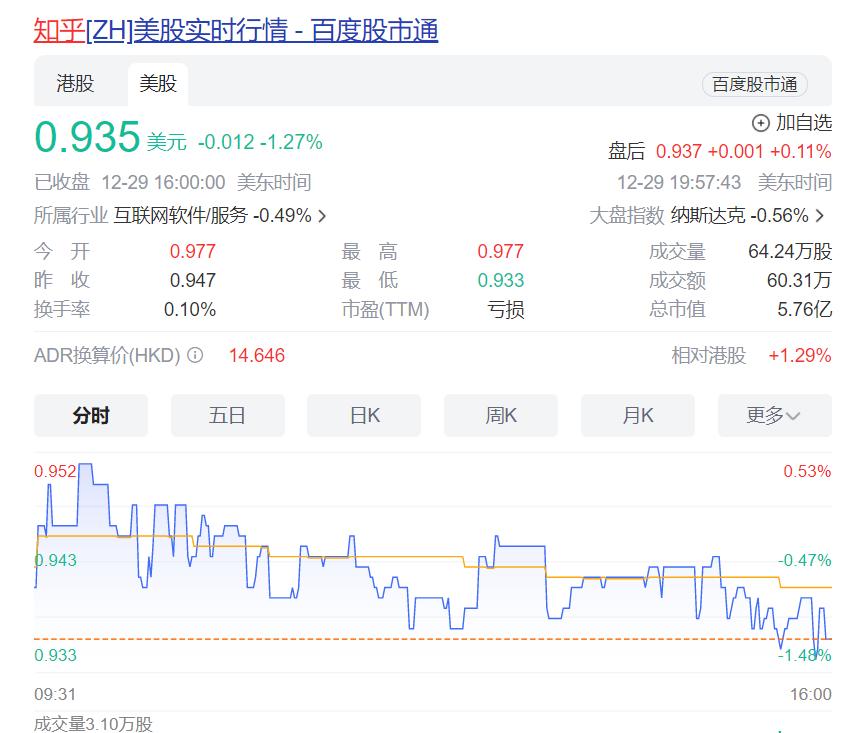
Task: Open the 知乎[ZH]美股实时行情 title link
Action: click(236, 30)
